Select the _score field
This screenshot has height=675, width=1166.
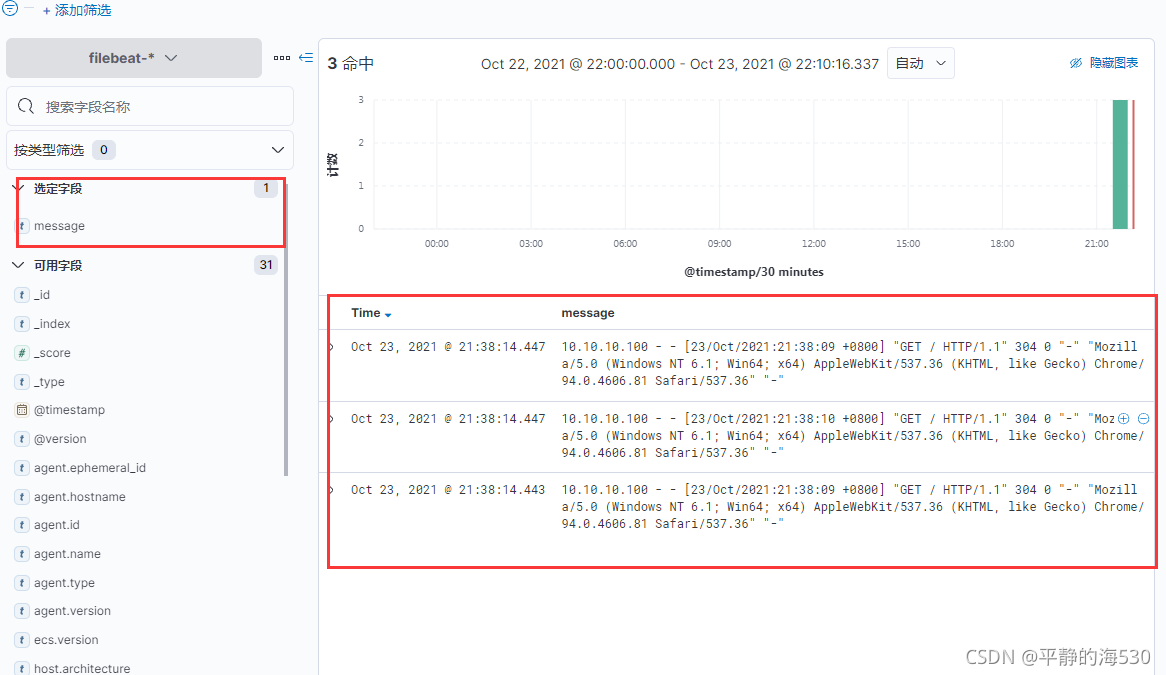tap(52, 353)
